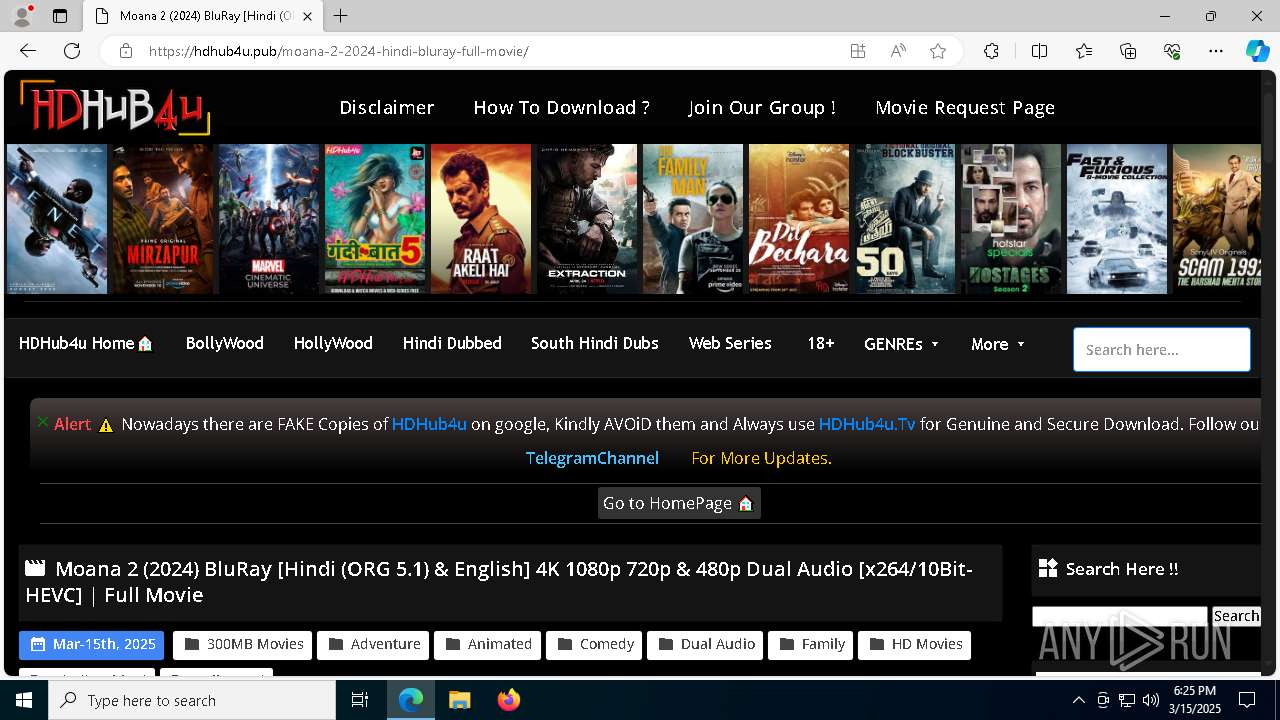Viewport: 1280px width, 720px height.
Task: Open Join Our Group ! link
Action: tap(762, 107)
